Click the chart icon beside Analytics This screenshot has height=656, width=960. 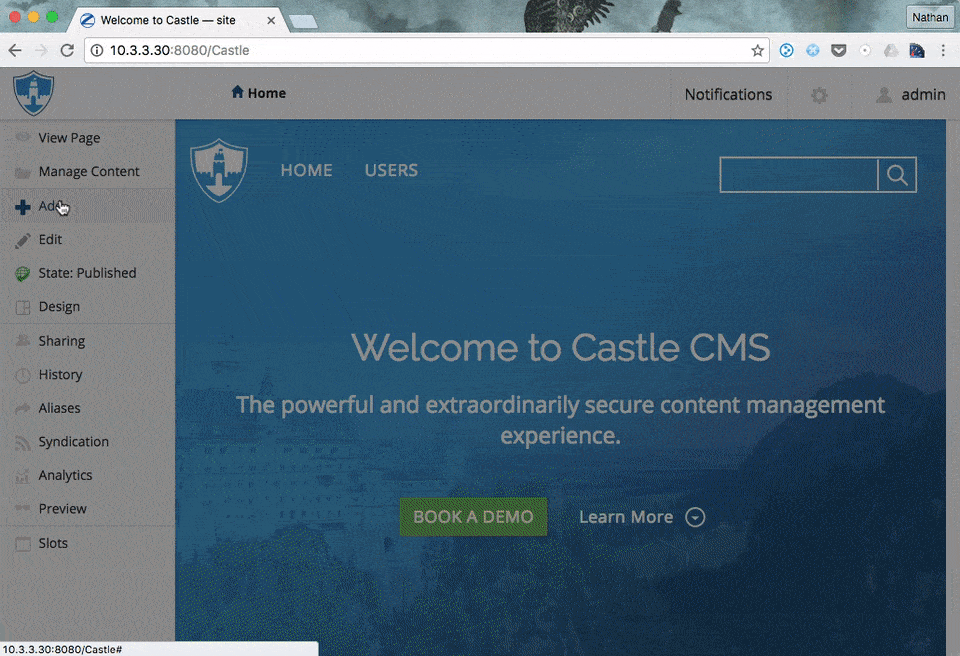[x=23, y=476]
